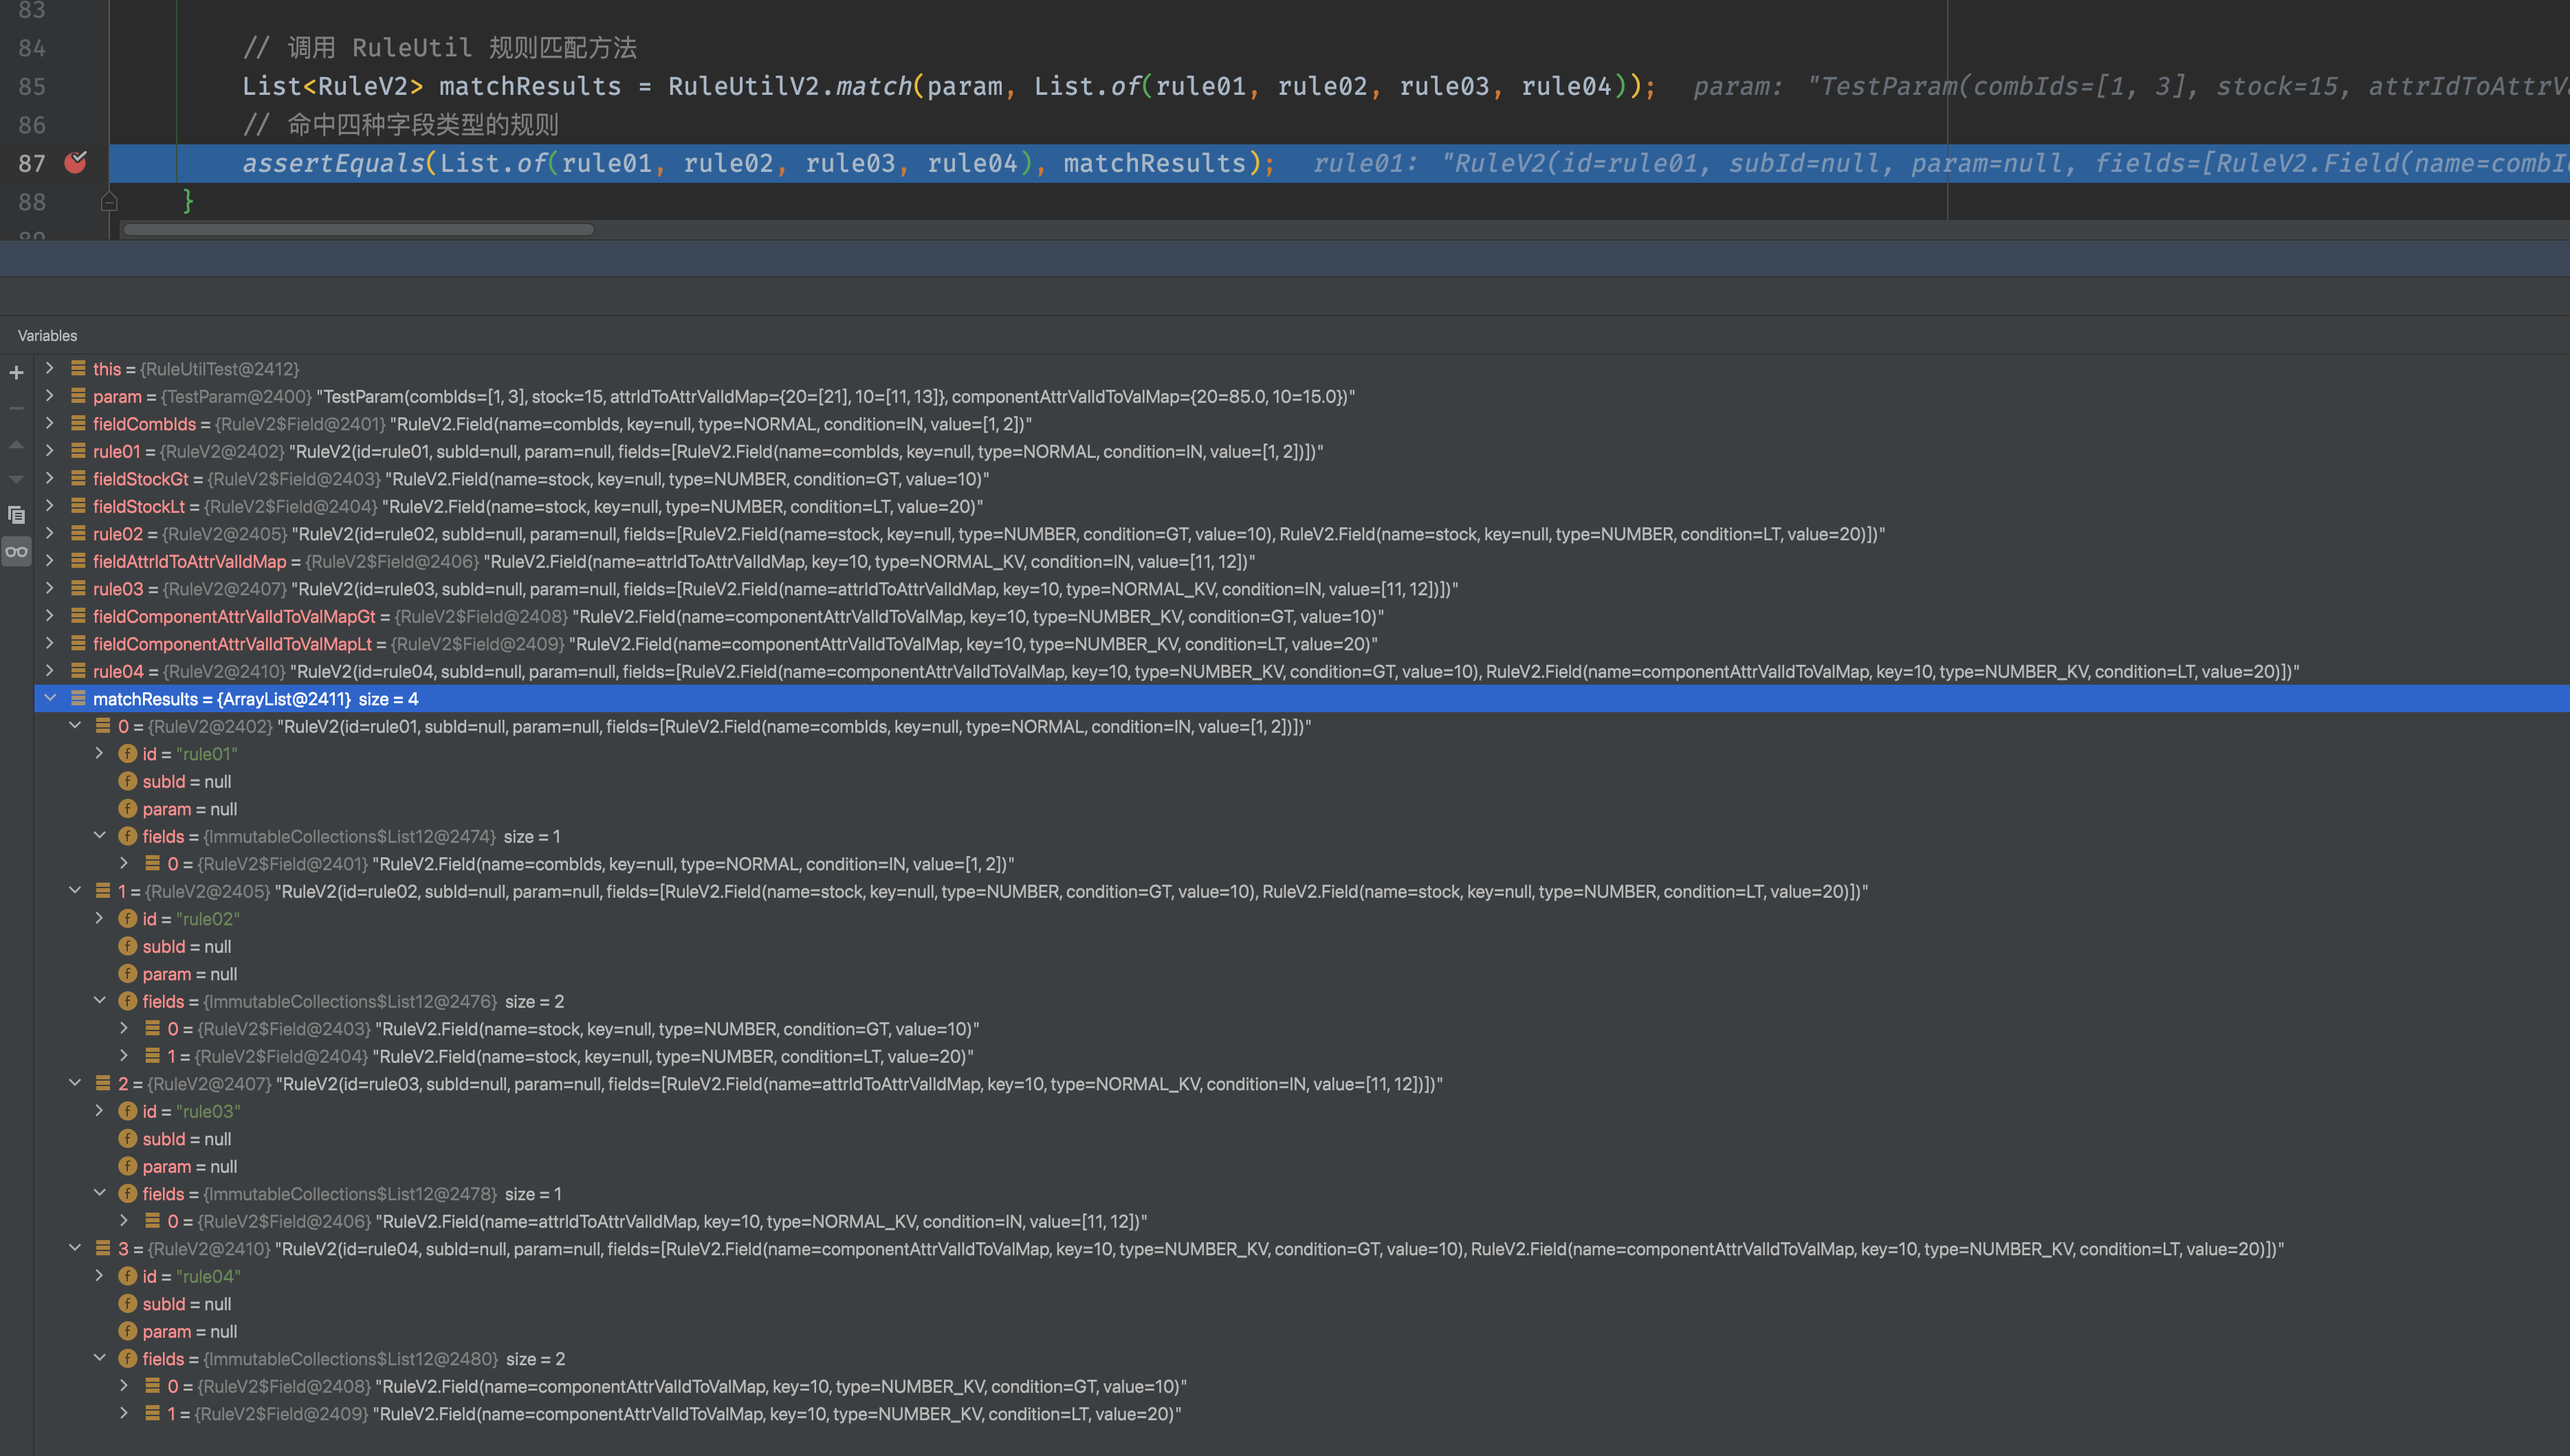Click the list icon next to rule04 variable
The image size is (2570, 1456).
[x=78, y=671]
